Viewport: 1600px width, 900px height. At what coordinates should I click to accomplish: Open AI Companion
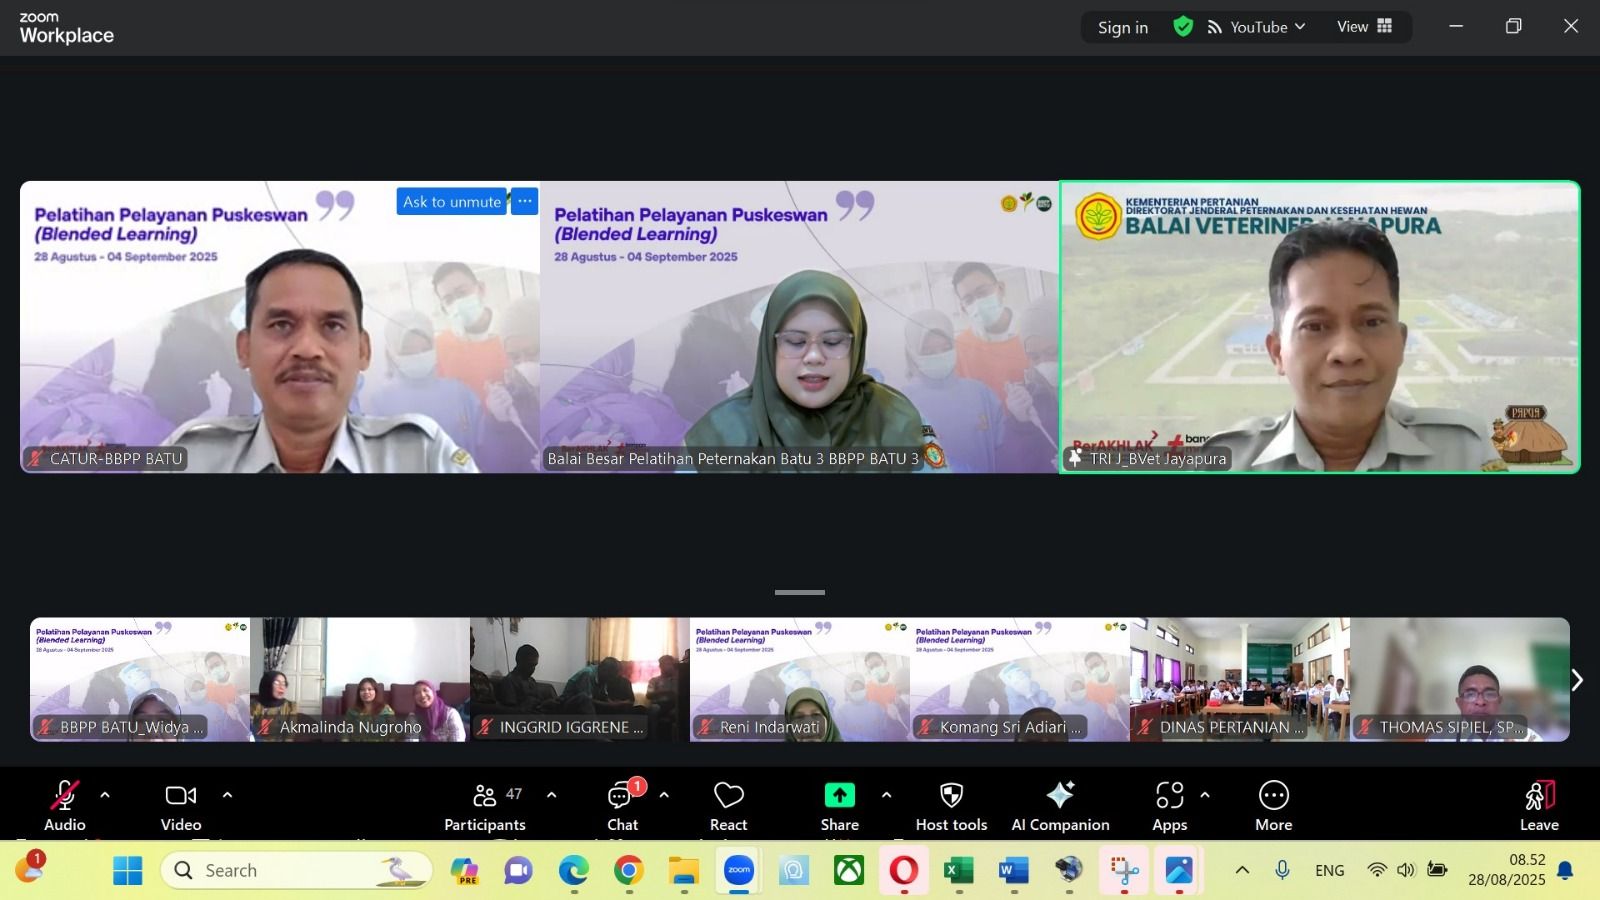tap(1060, 806)
